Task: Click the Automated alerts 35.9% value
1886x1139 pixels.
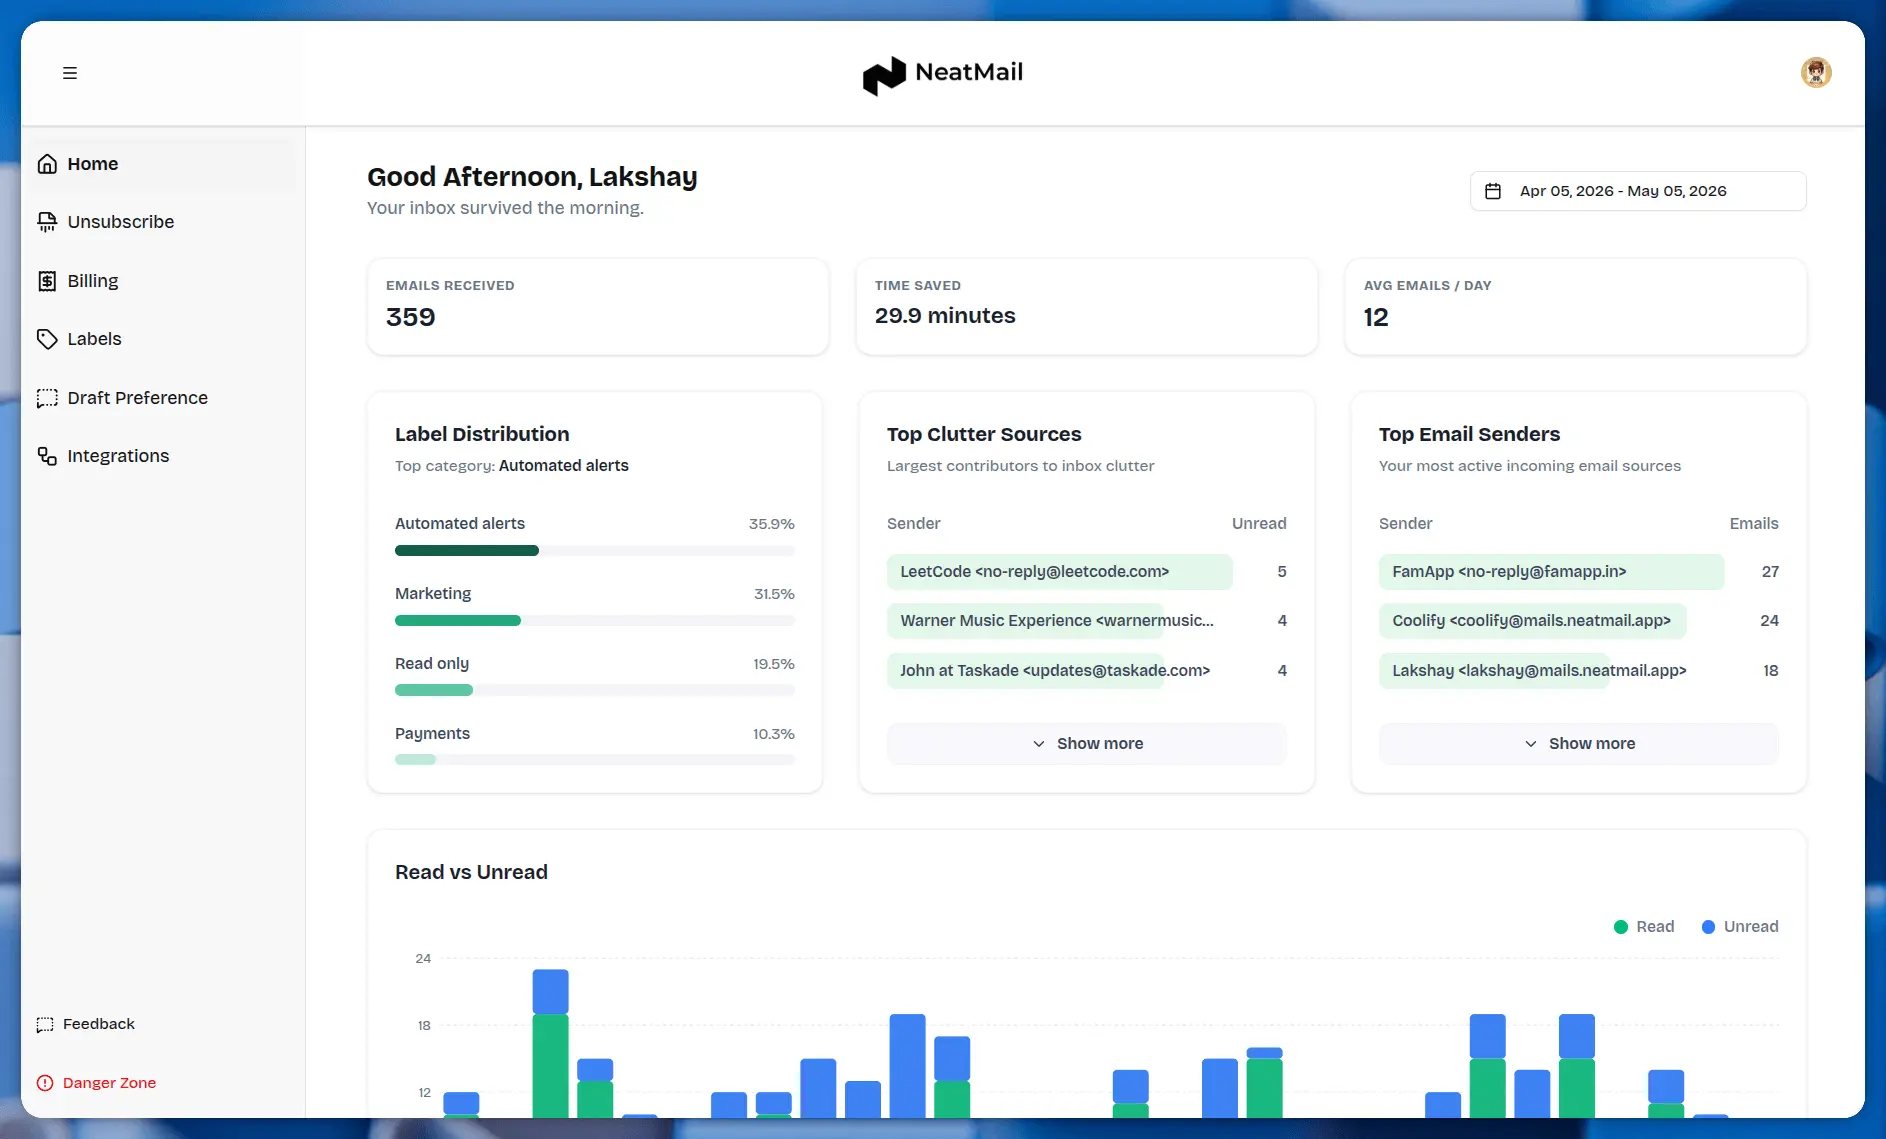Action: [x=772, y=524]
